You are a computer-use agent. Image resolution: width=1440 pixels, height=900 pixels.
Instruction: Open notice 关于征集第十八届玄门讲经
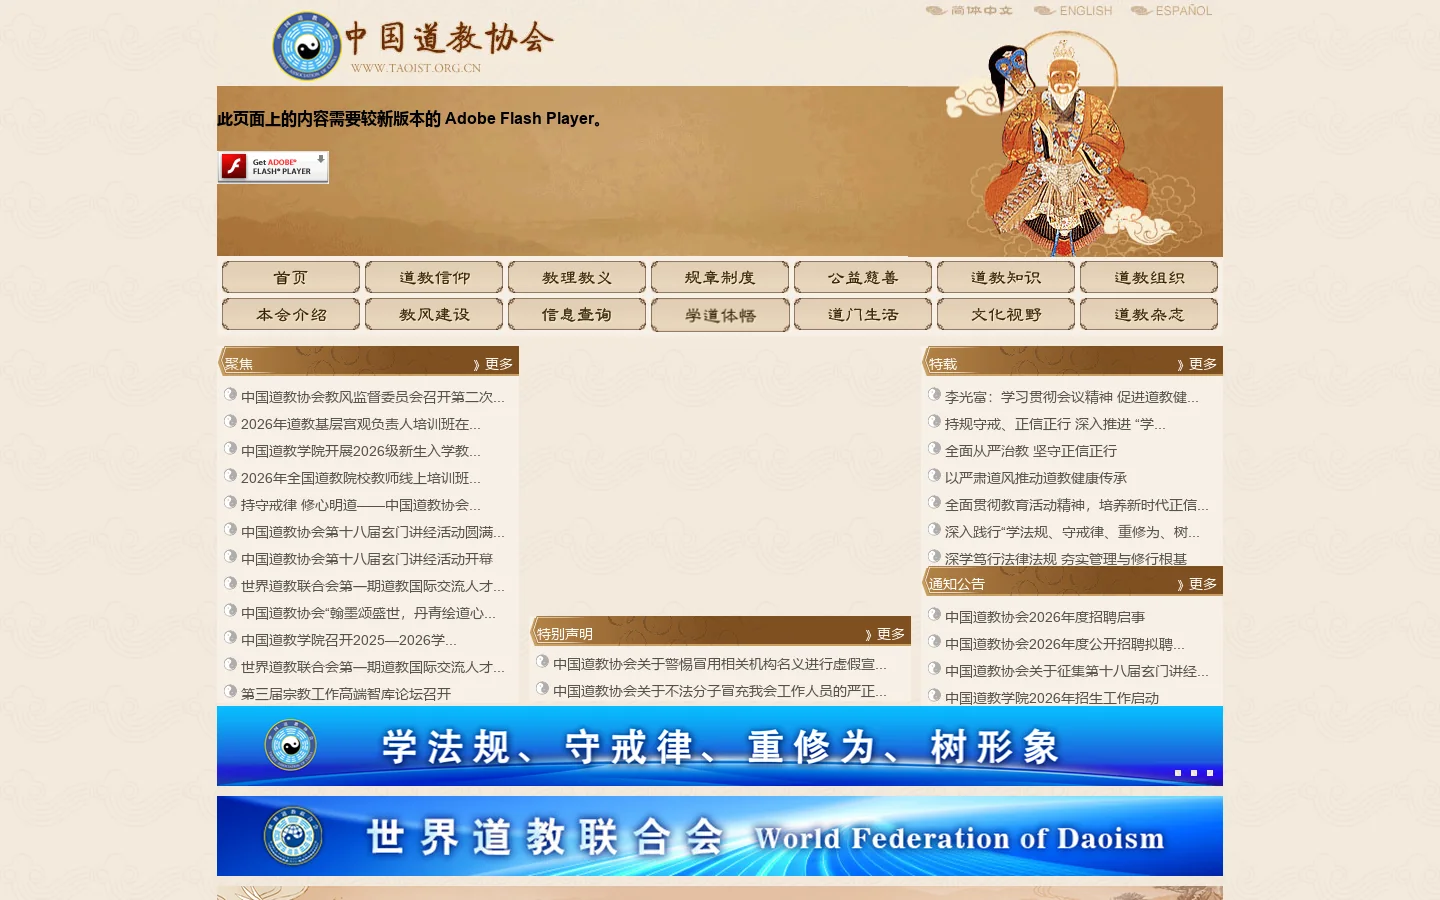click(1076, 671)
